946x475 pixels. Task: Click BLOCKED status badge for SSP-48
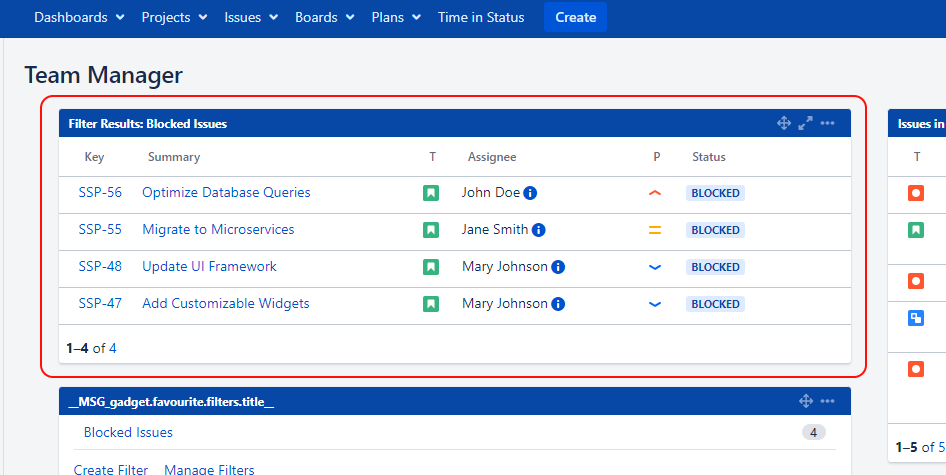(x=716, y=267)
